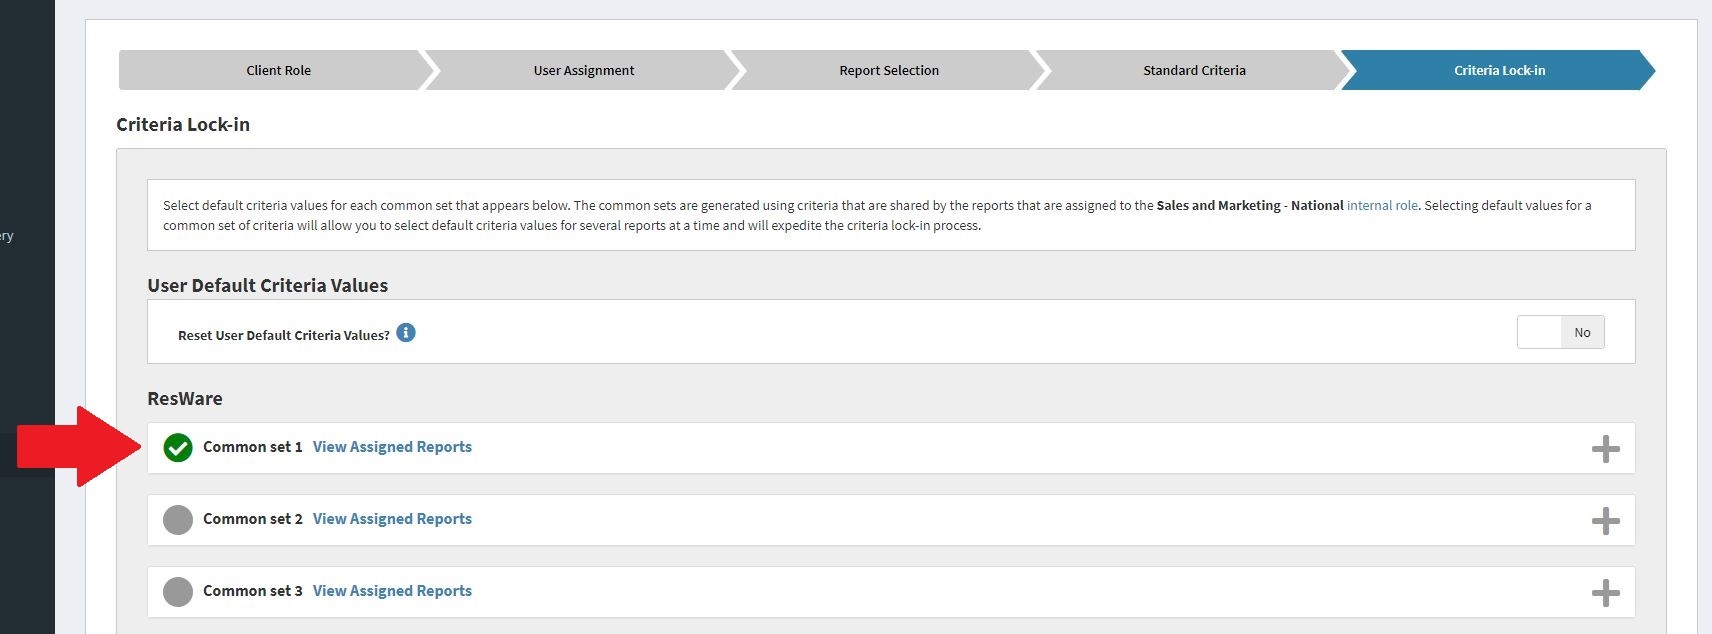The height and width of the screenshot is (634, 1712).
Task: View Assigned Reports for Common set 2
Action: point(392,519)
